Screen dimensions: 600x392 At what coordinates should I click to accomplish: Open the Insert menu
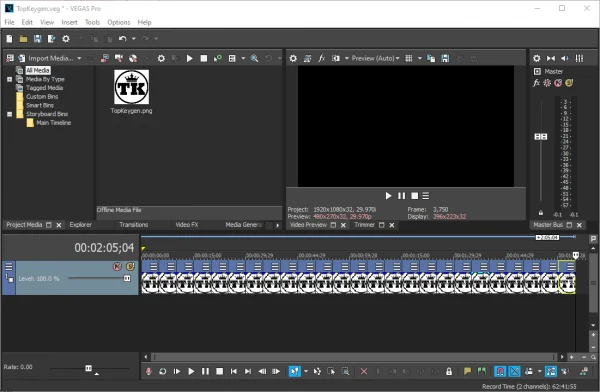[69, 22]
